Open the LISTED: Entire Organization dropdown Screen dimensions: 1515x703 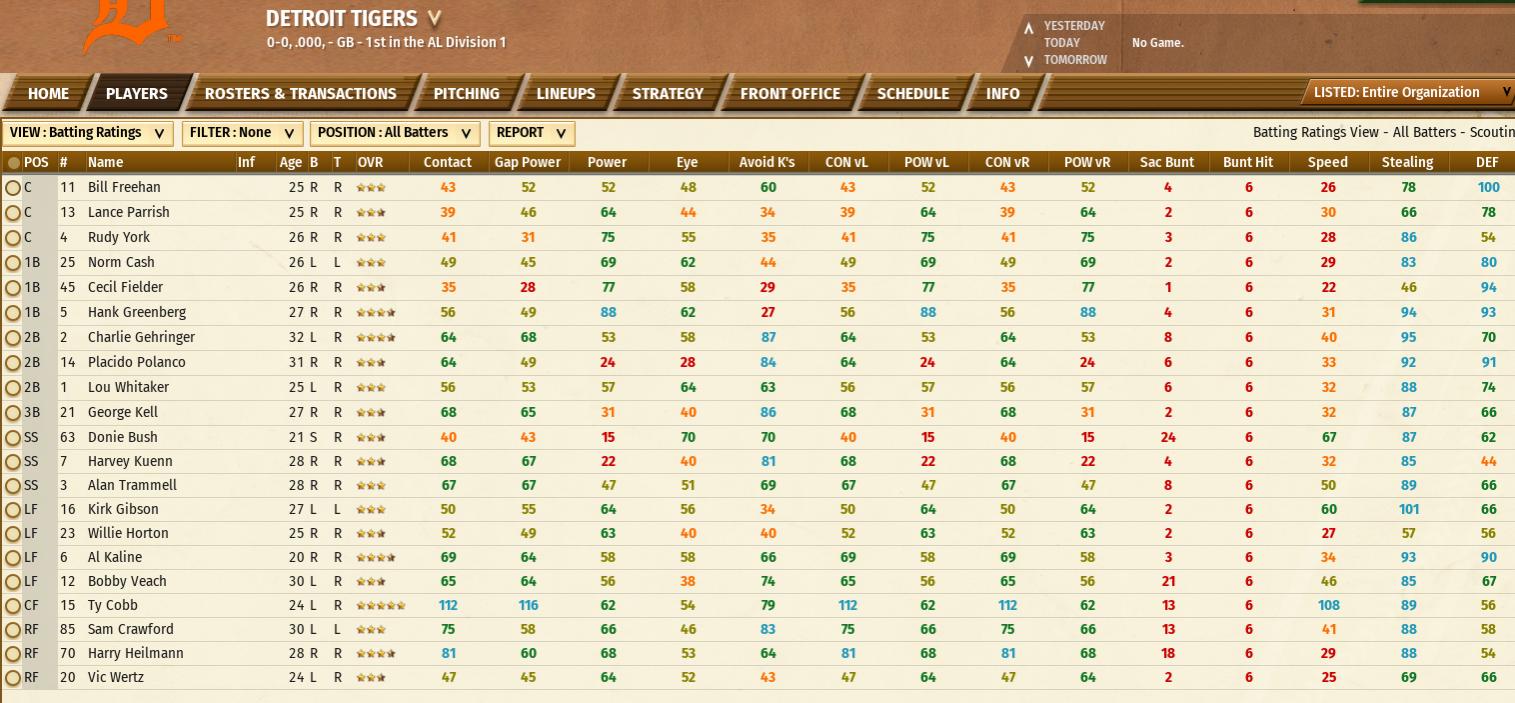click(x=1408, y=92)
